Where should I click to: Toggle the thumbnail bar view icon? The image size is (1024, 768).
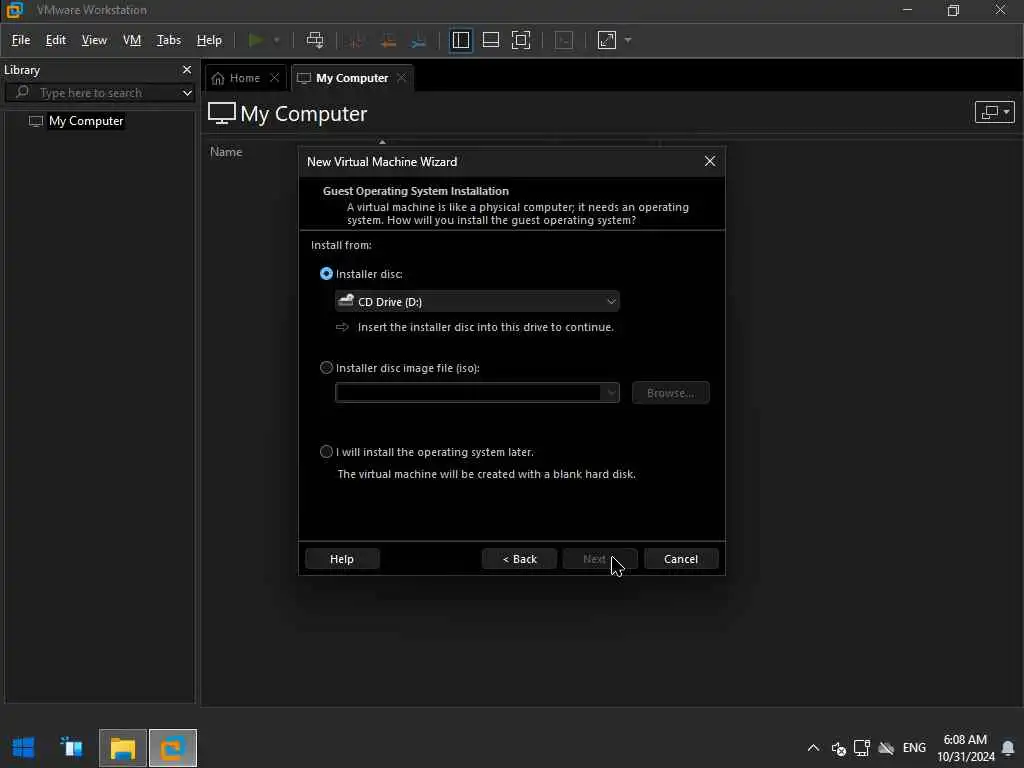pyautogui.click(x=490, y=40)
